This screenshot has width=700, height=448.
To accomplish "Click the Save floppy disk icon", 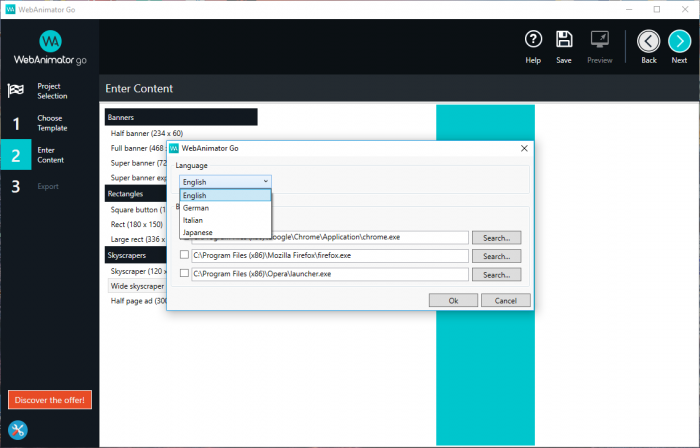I will point(564,40).
